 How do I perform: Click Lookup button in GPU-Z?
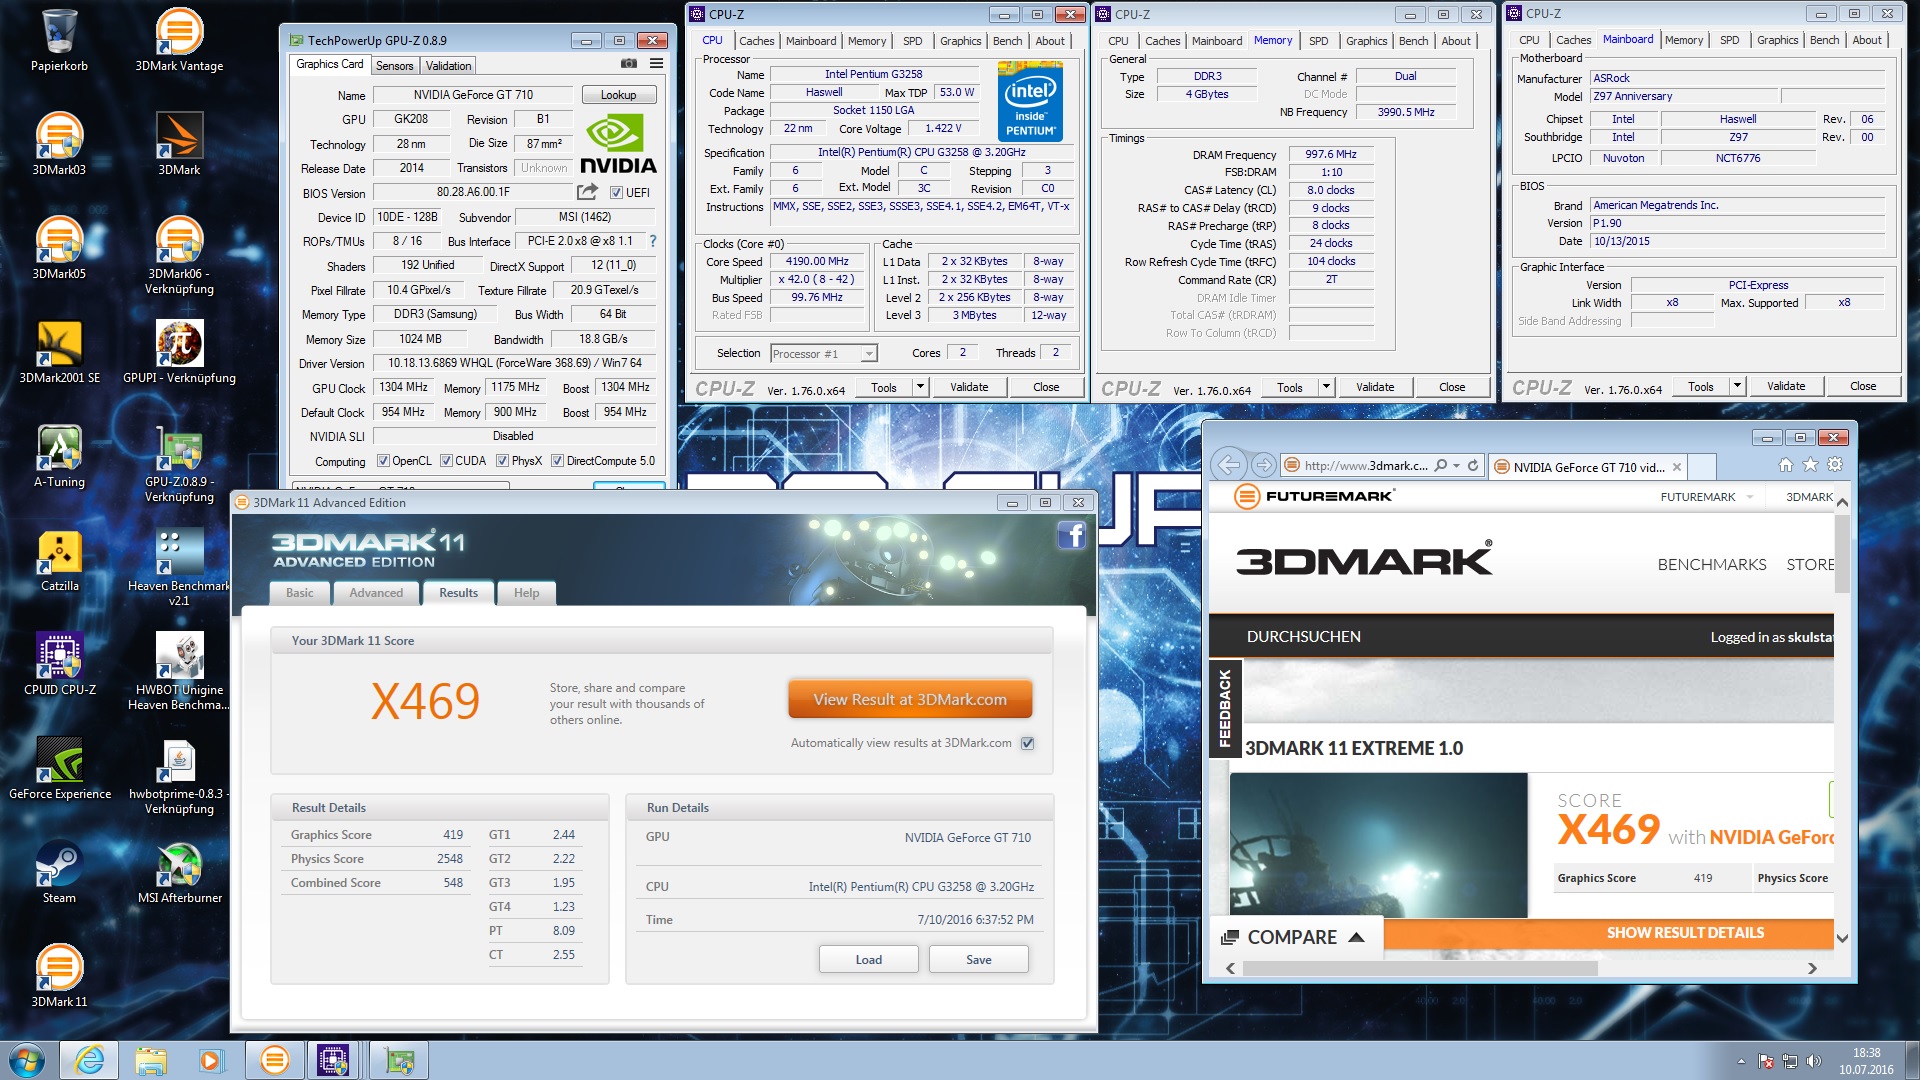coord(618,95)
